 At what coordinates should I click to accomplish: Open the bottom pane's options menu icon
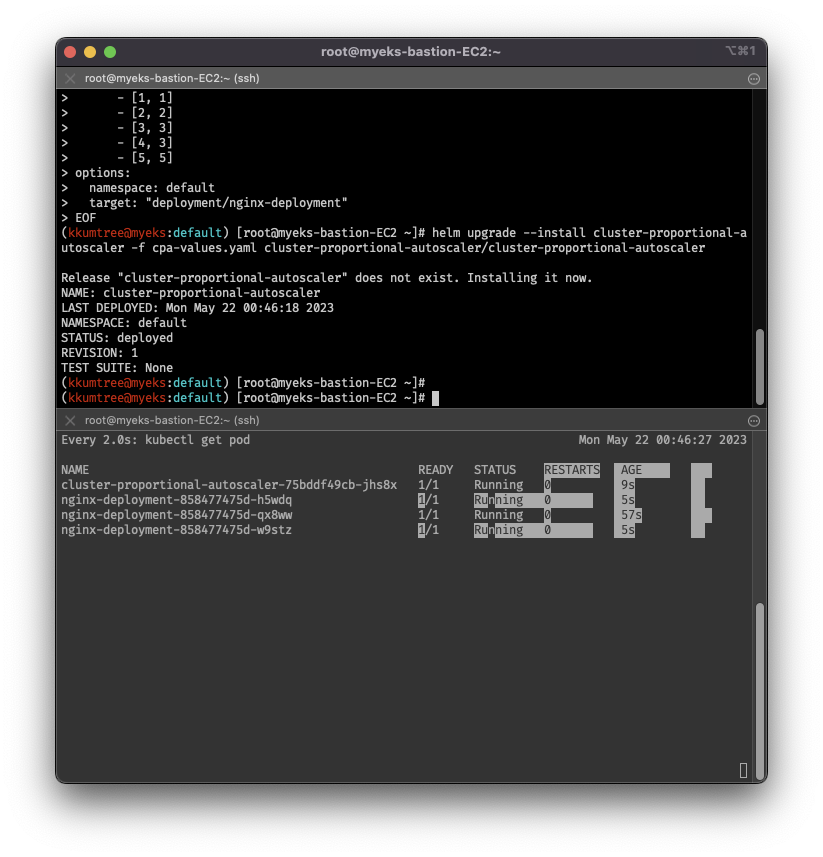[754, 421]
